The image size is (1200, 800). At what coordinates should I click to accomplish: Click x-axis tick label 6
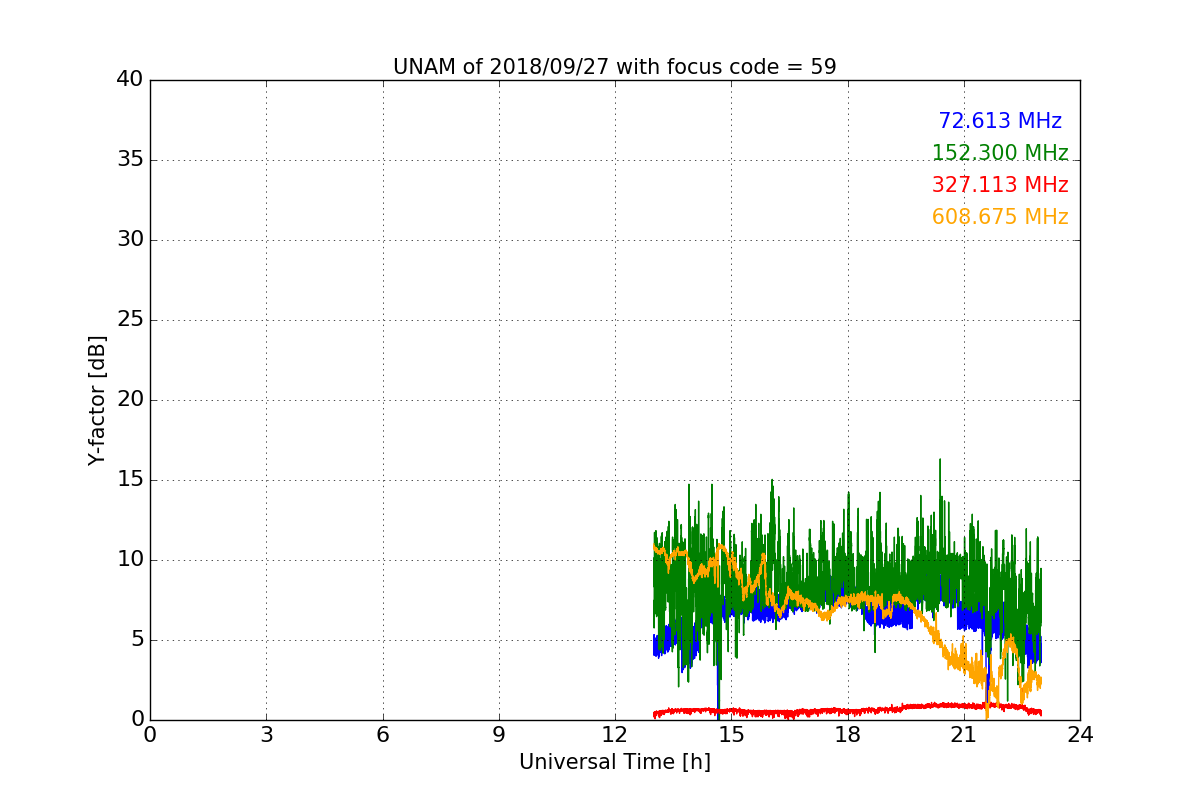tap(382, 735)
